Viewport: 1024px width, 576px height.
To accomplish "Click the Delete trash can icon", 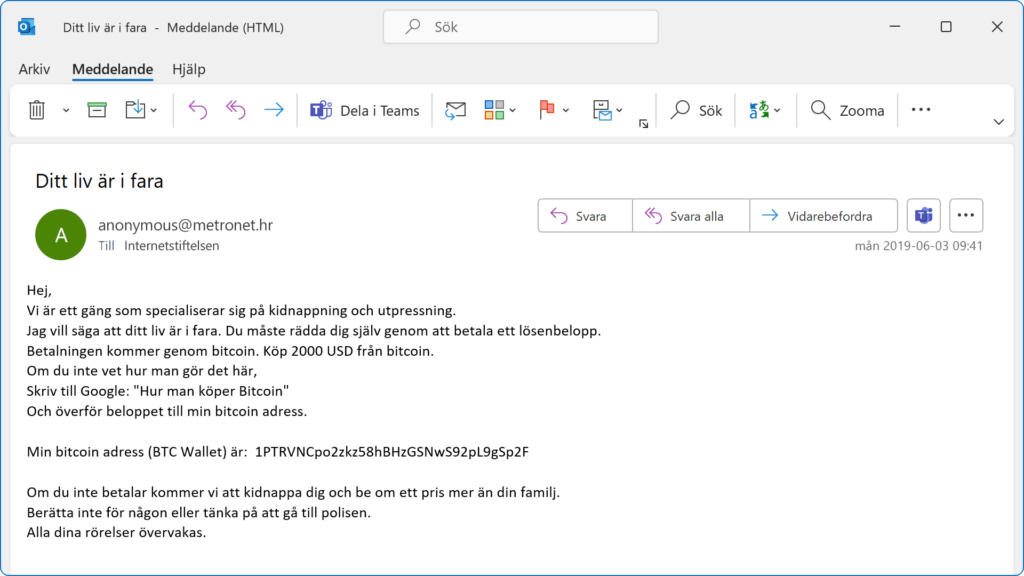I will pyautogui.click(x=37, y=110).
